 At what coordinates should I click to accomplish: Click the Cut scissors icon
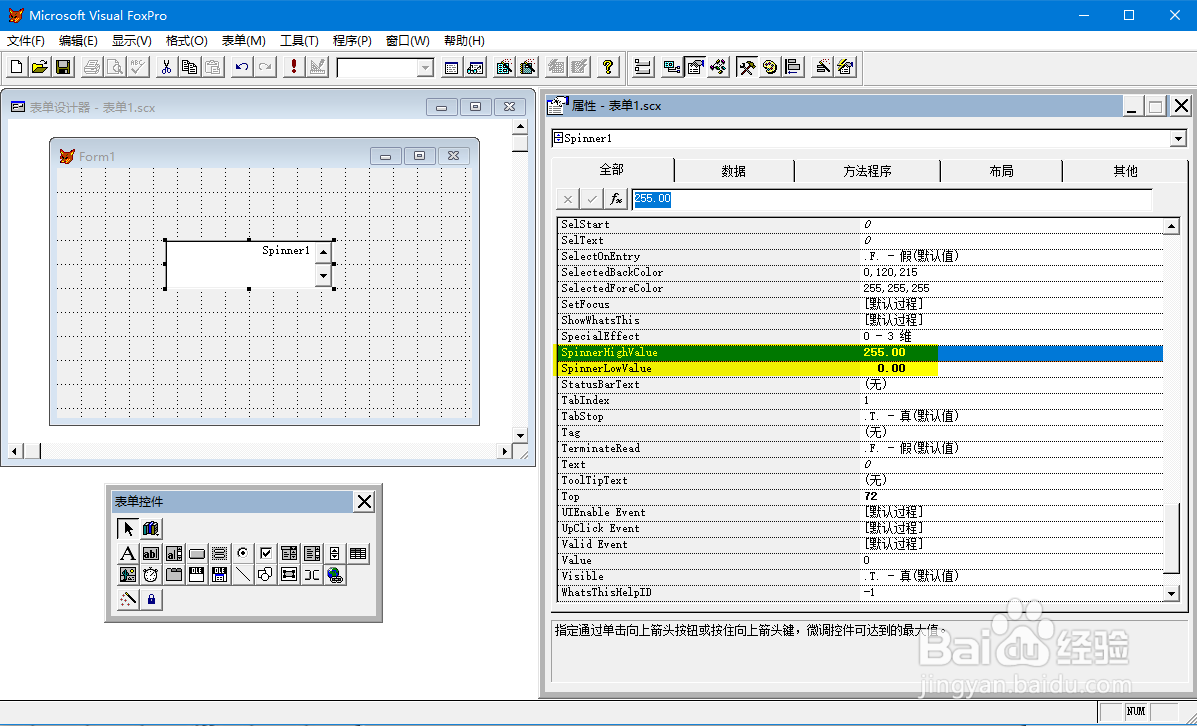click(x=166, y=67)
